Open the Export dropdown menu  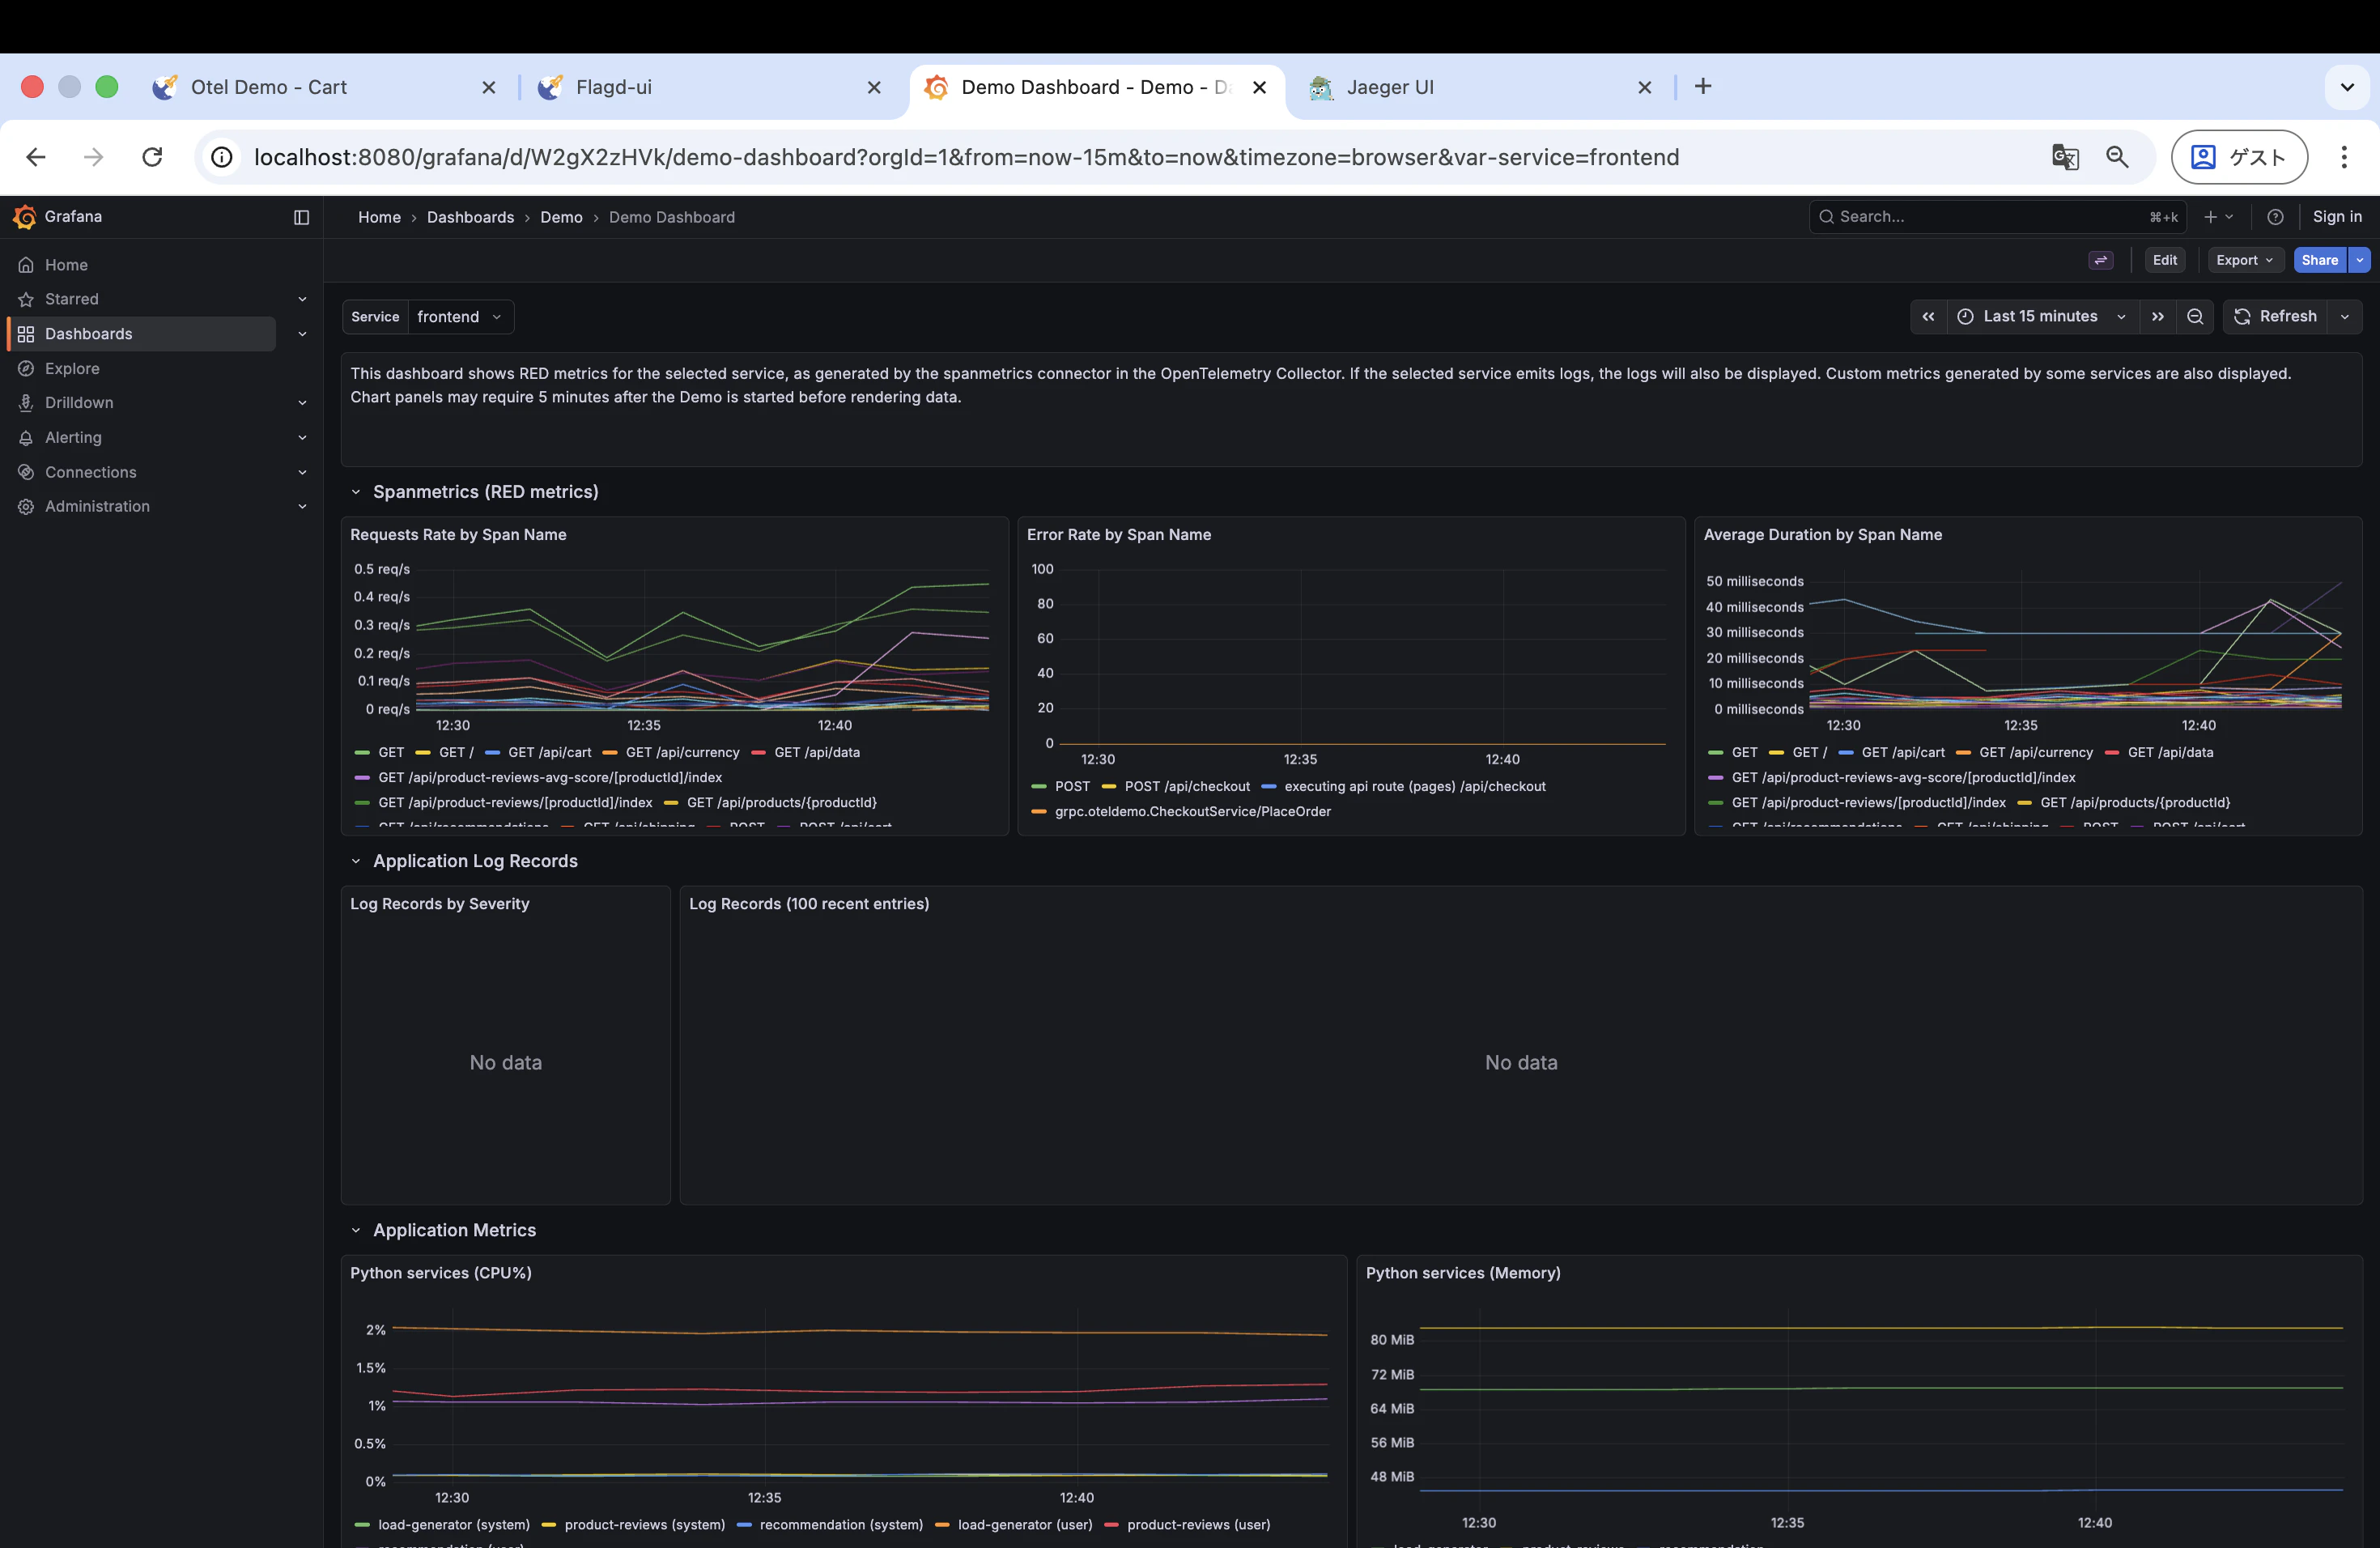coord(2244,260)
